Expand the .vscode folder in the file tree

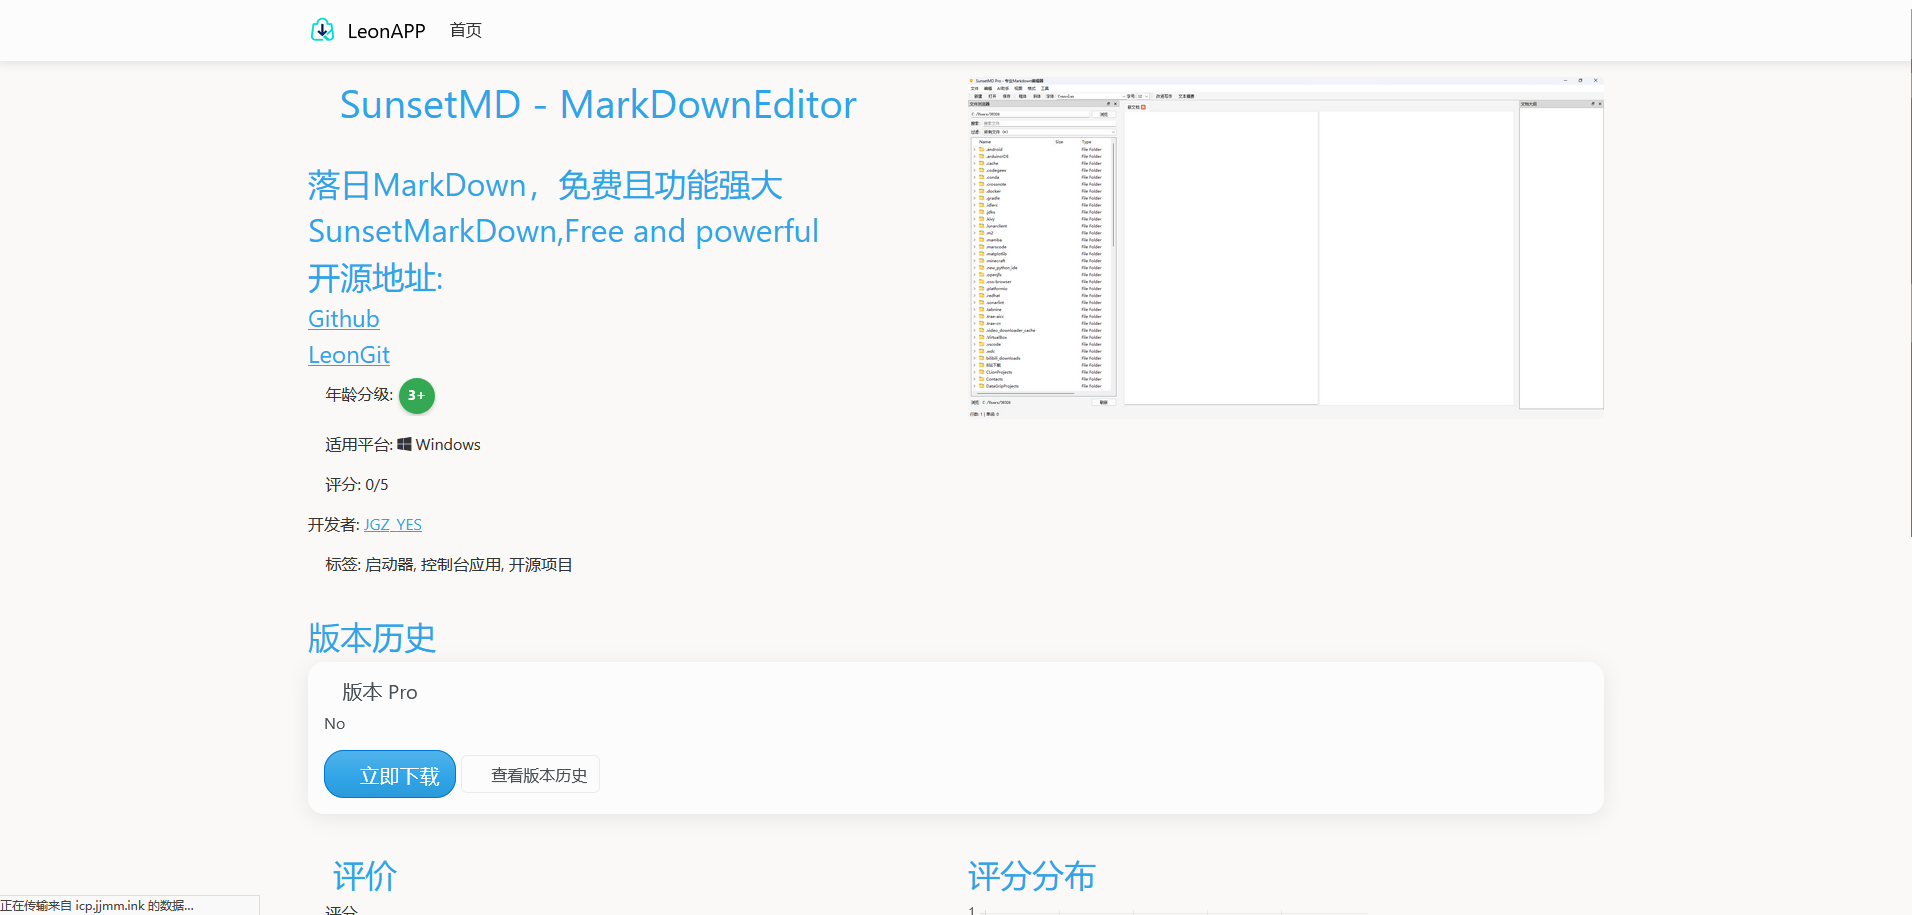point(973,342)
